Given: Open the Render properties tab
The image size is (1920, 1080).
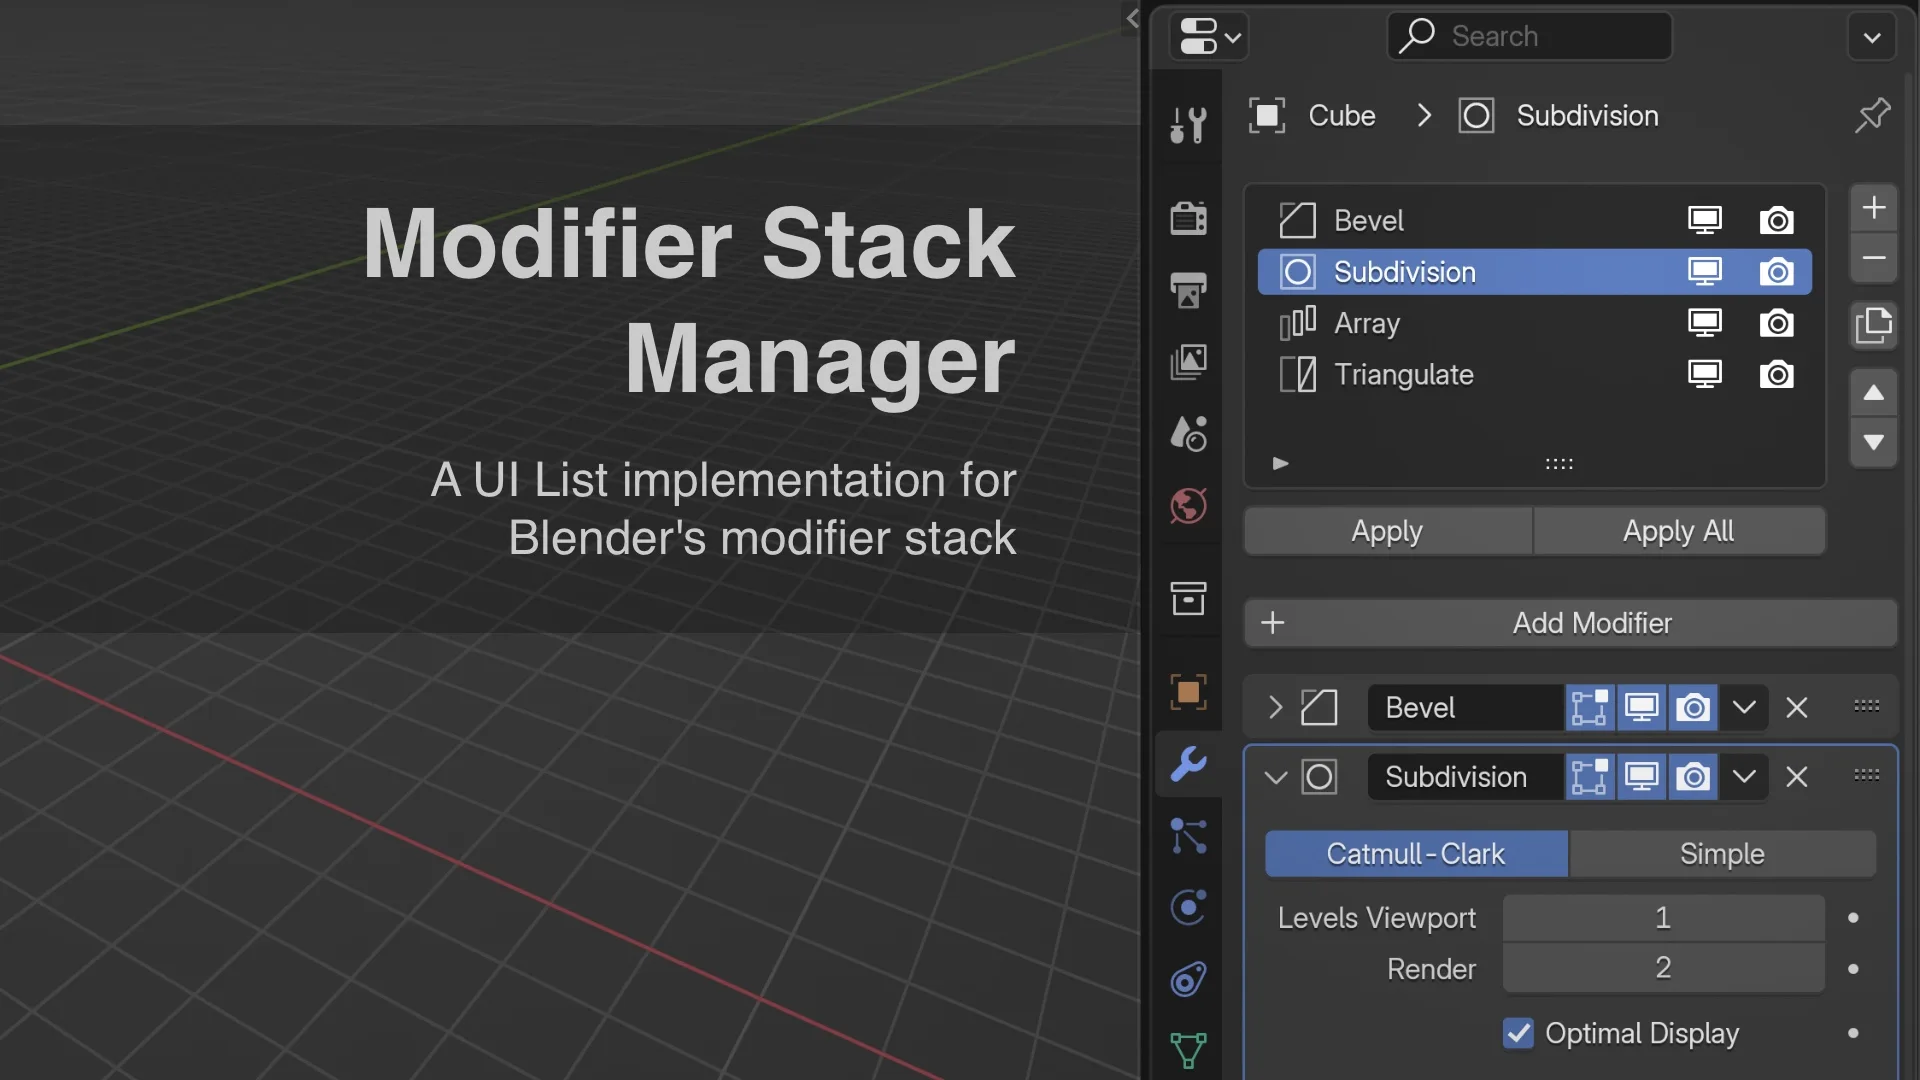Looking at the screenshot, I should (1188, 217).
